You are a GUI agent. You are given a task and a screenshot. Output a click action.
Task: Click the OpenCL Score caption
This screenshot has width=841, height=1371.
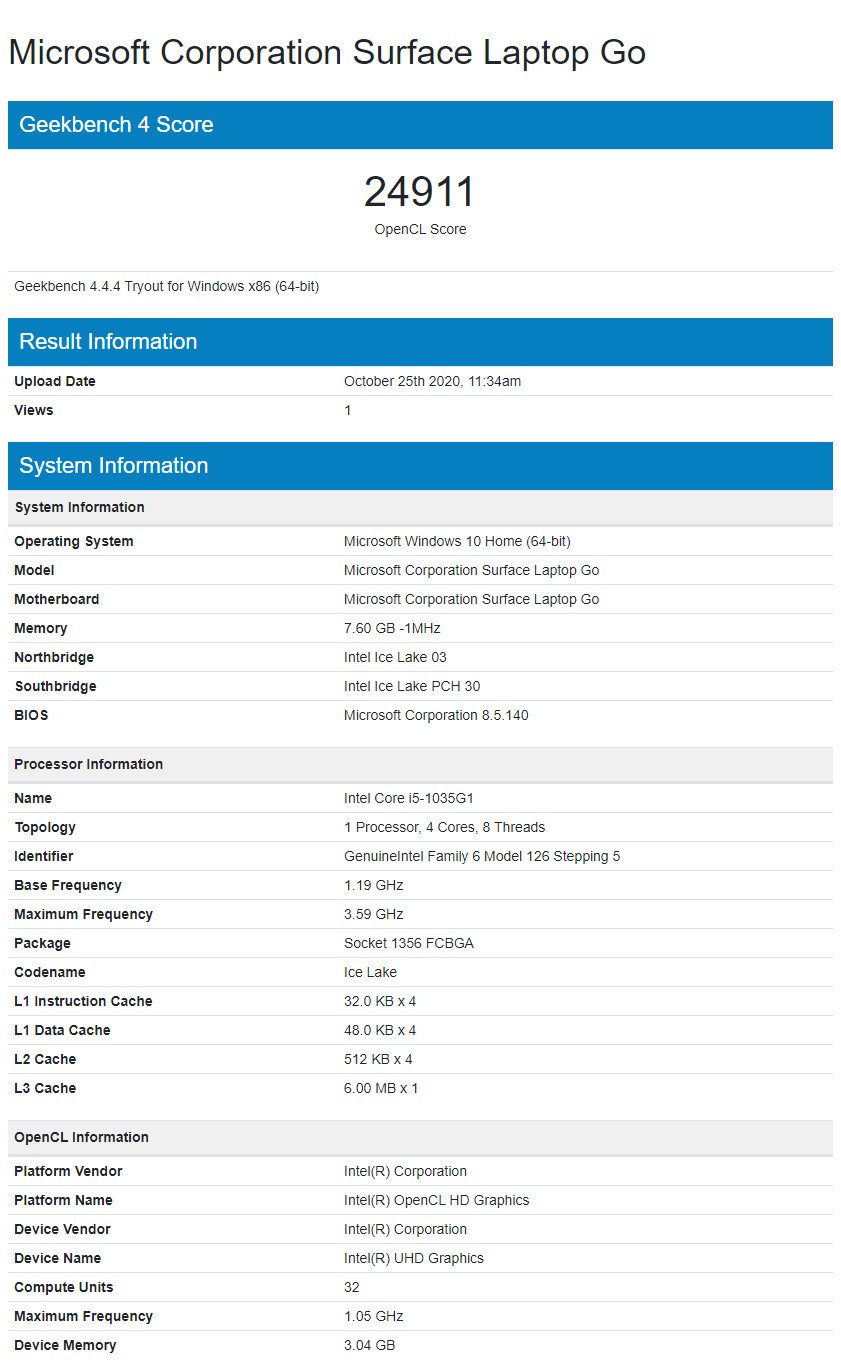click(420, 229)
